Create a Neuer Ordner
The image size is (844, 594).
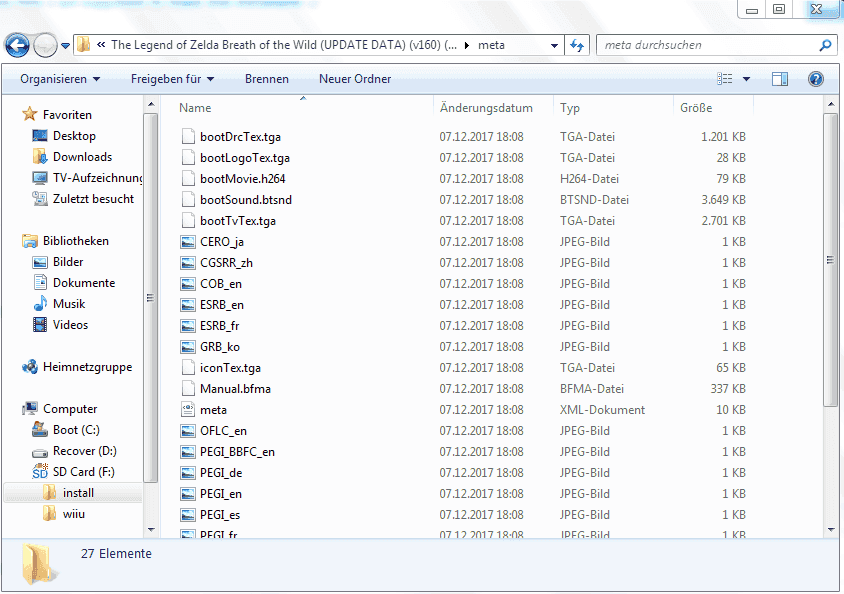coord(355,79)
